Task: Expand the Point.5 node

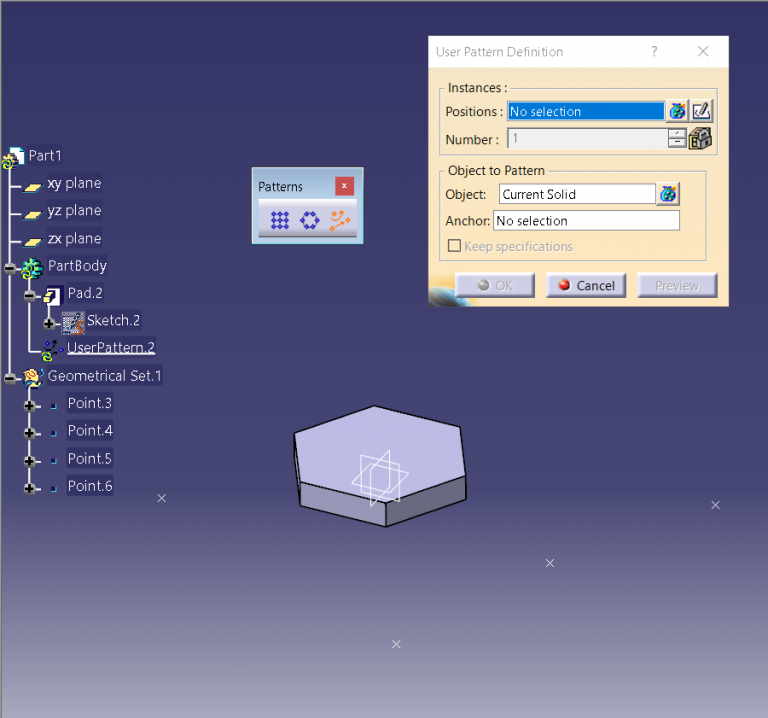Action: [x=29, y=461]
